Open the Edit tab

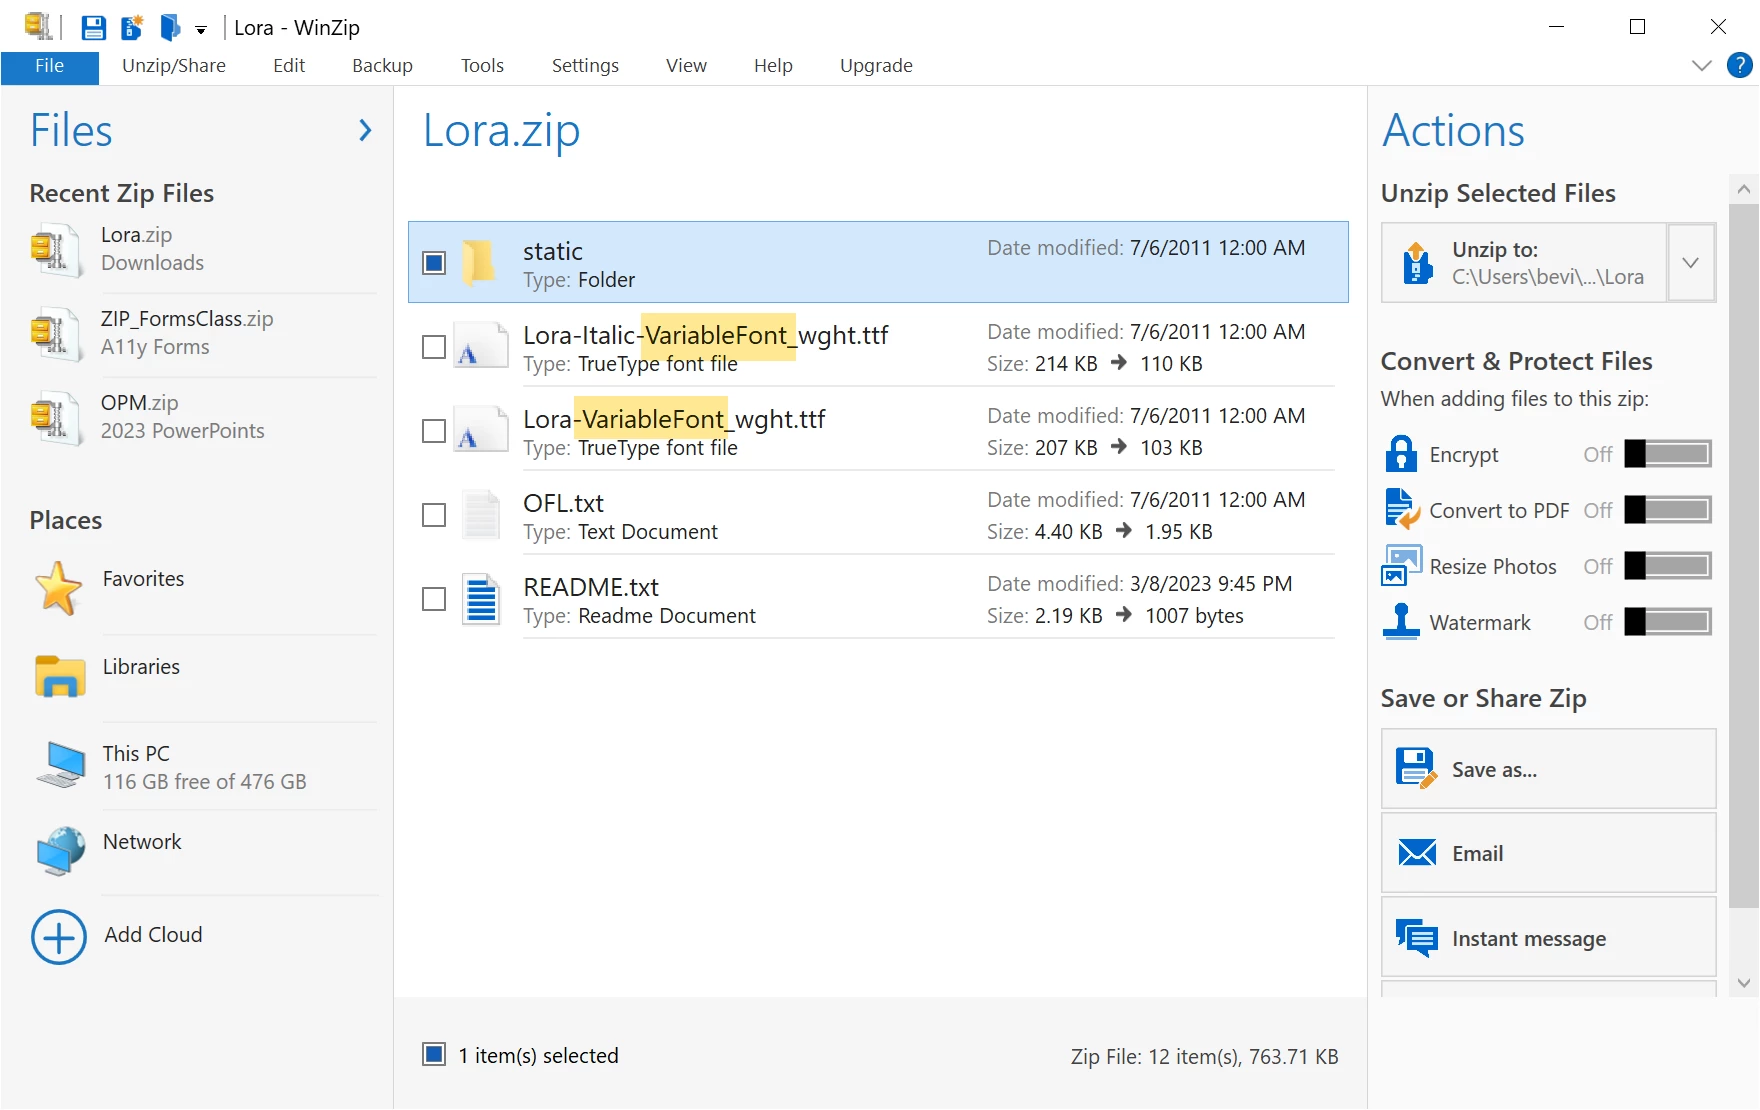click(x=289, y=66)
